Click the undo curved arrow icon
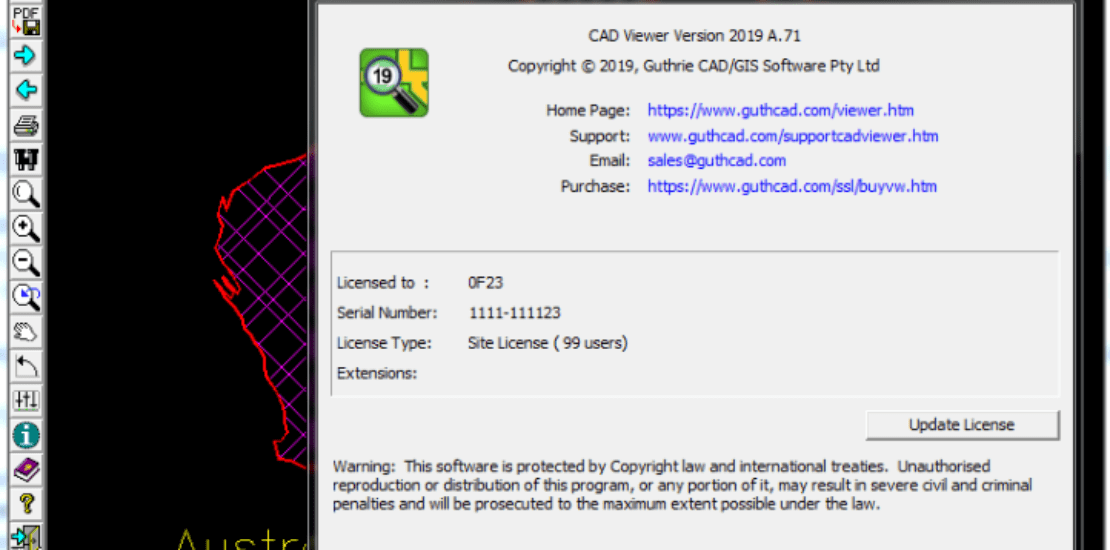Viewport: 1110px width, 550px height. [x=26, y=367]
